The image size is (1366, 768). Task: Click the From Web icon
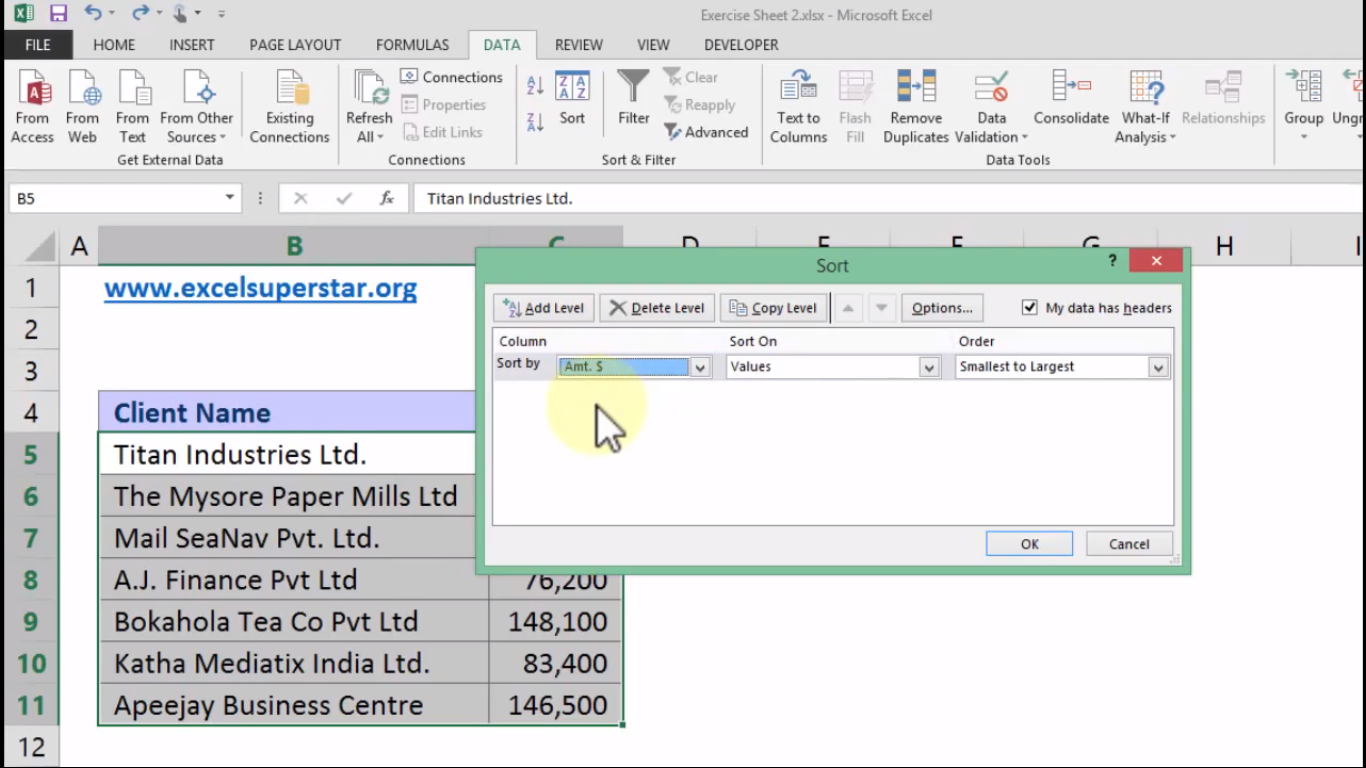[83, 106]
